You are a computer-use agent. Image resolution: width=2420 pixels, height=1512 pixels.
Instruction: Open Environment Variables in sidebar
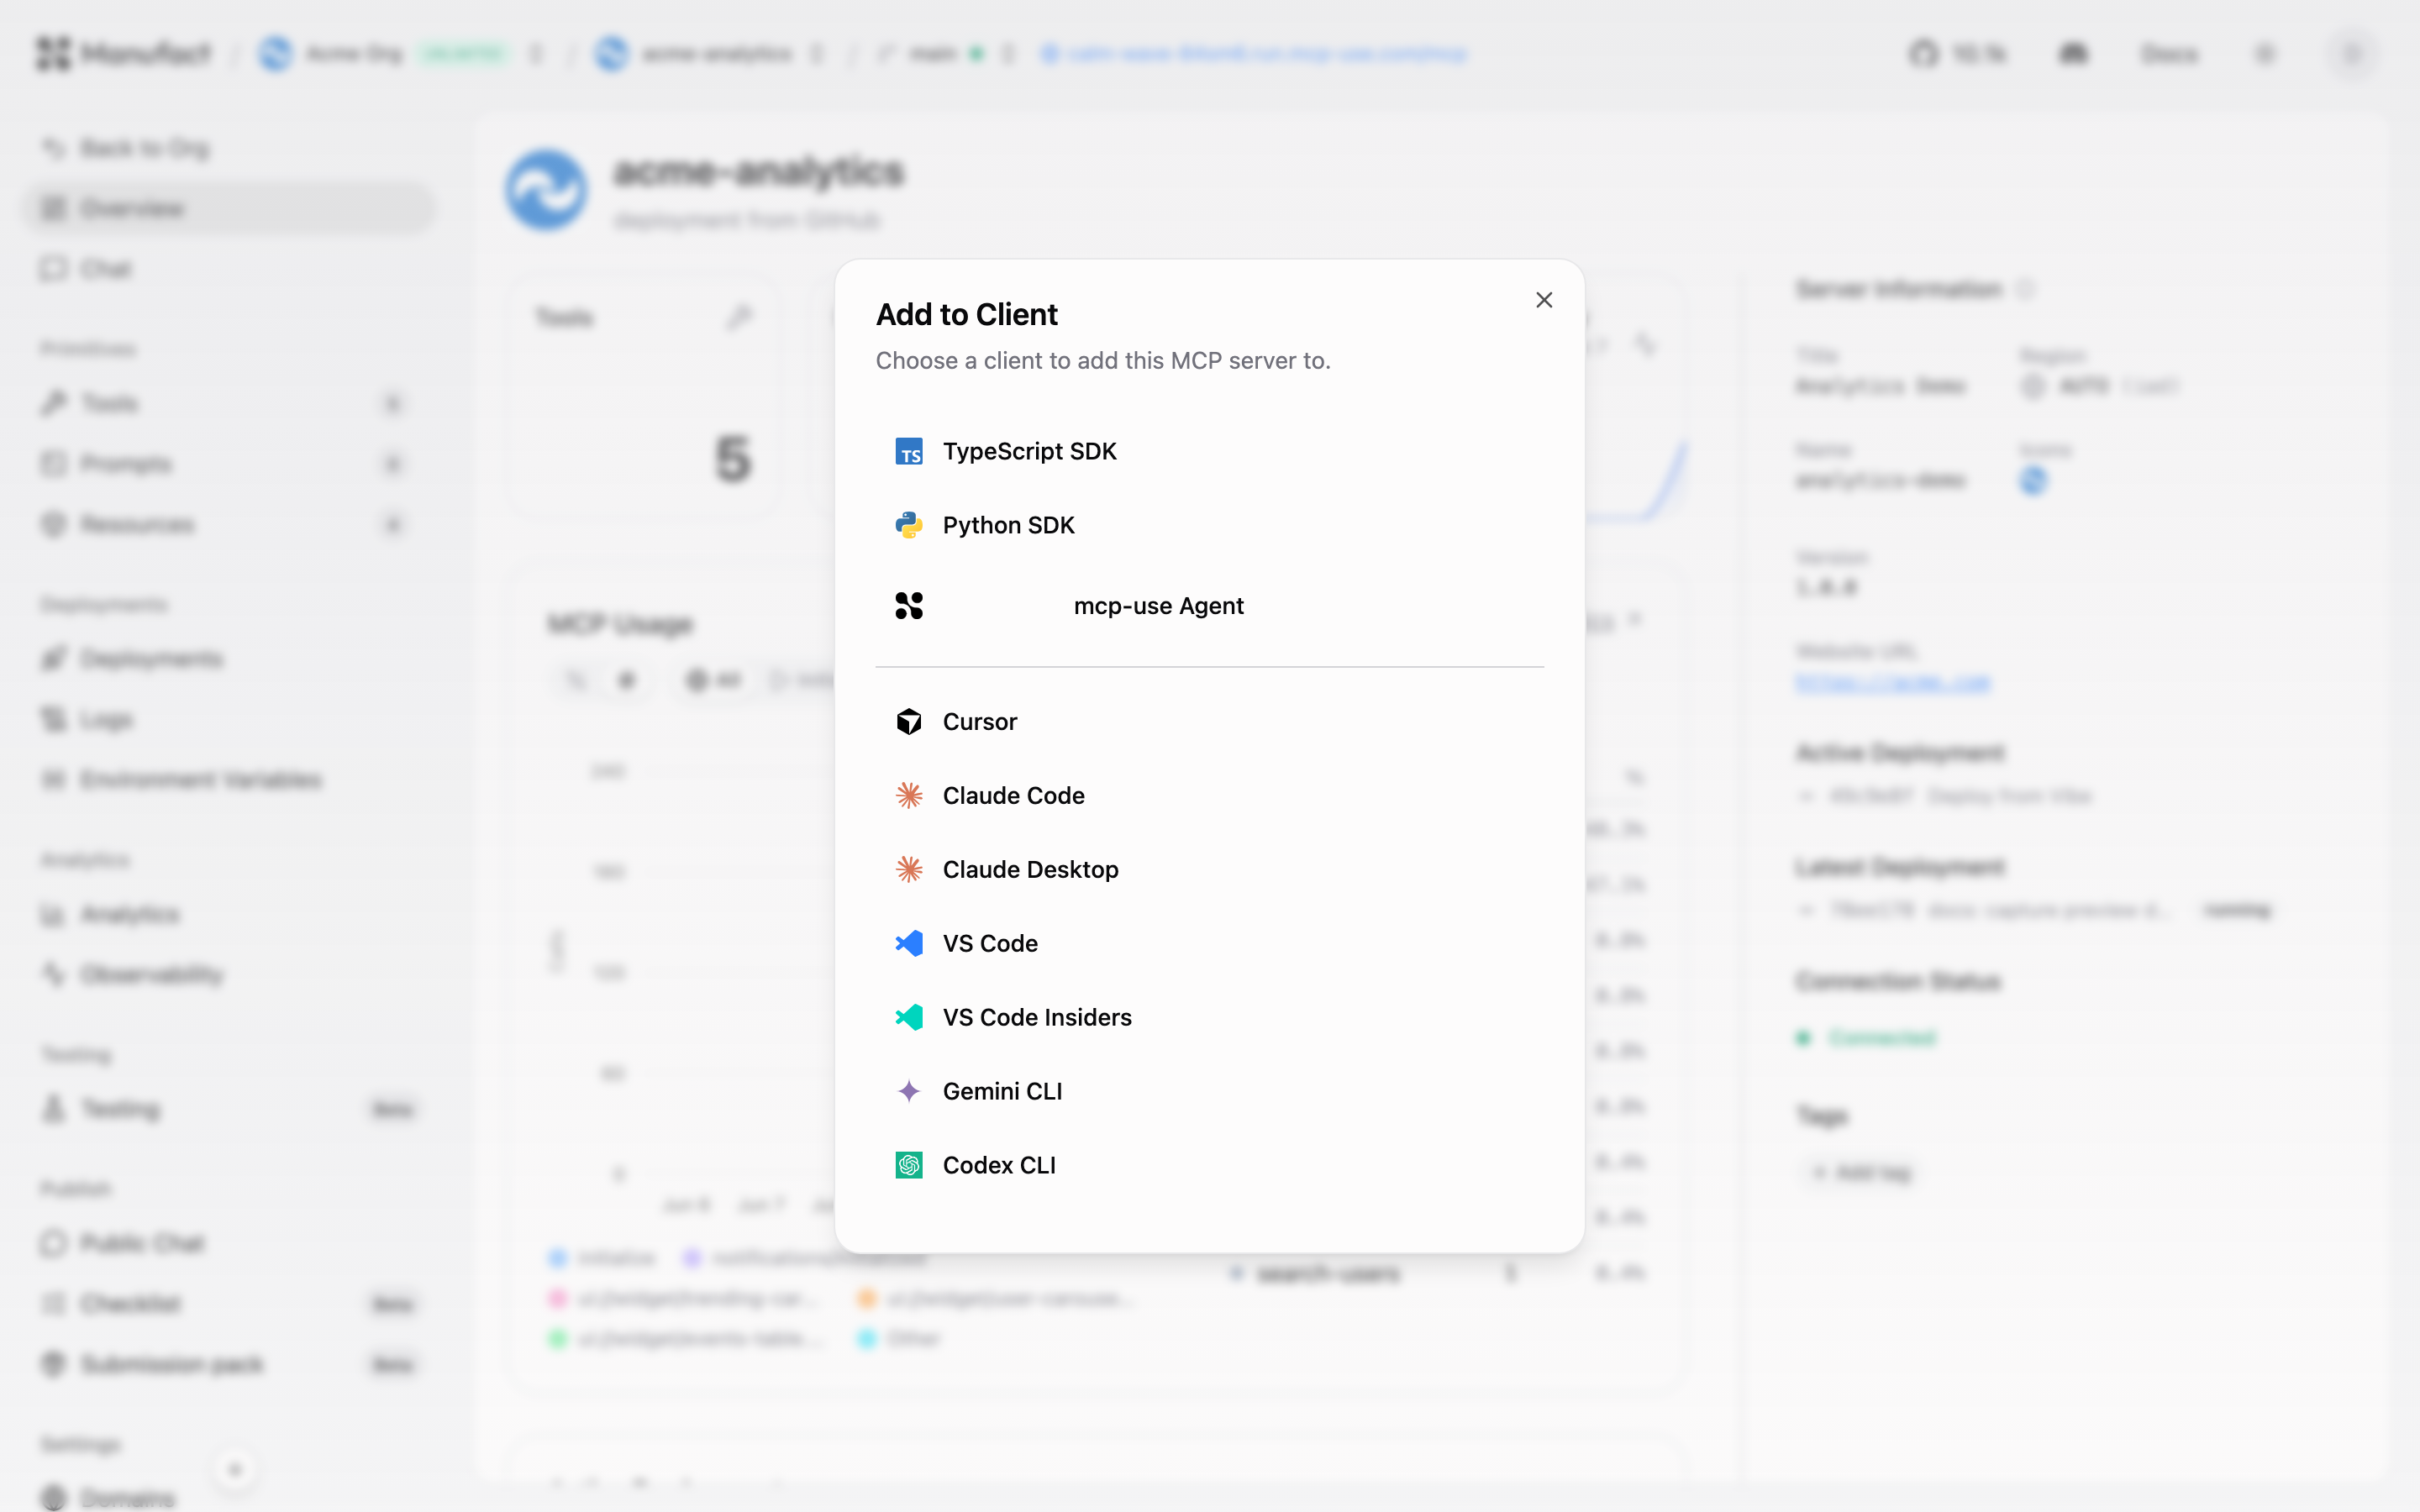click(229, 780)
